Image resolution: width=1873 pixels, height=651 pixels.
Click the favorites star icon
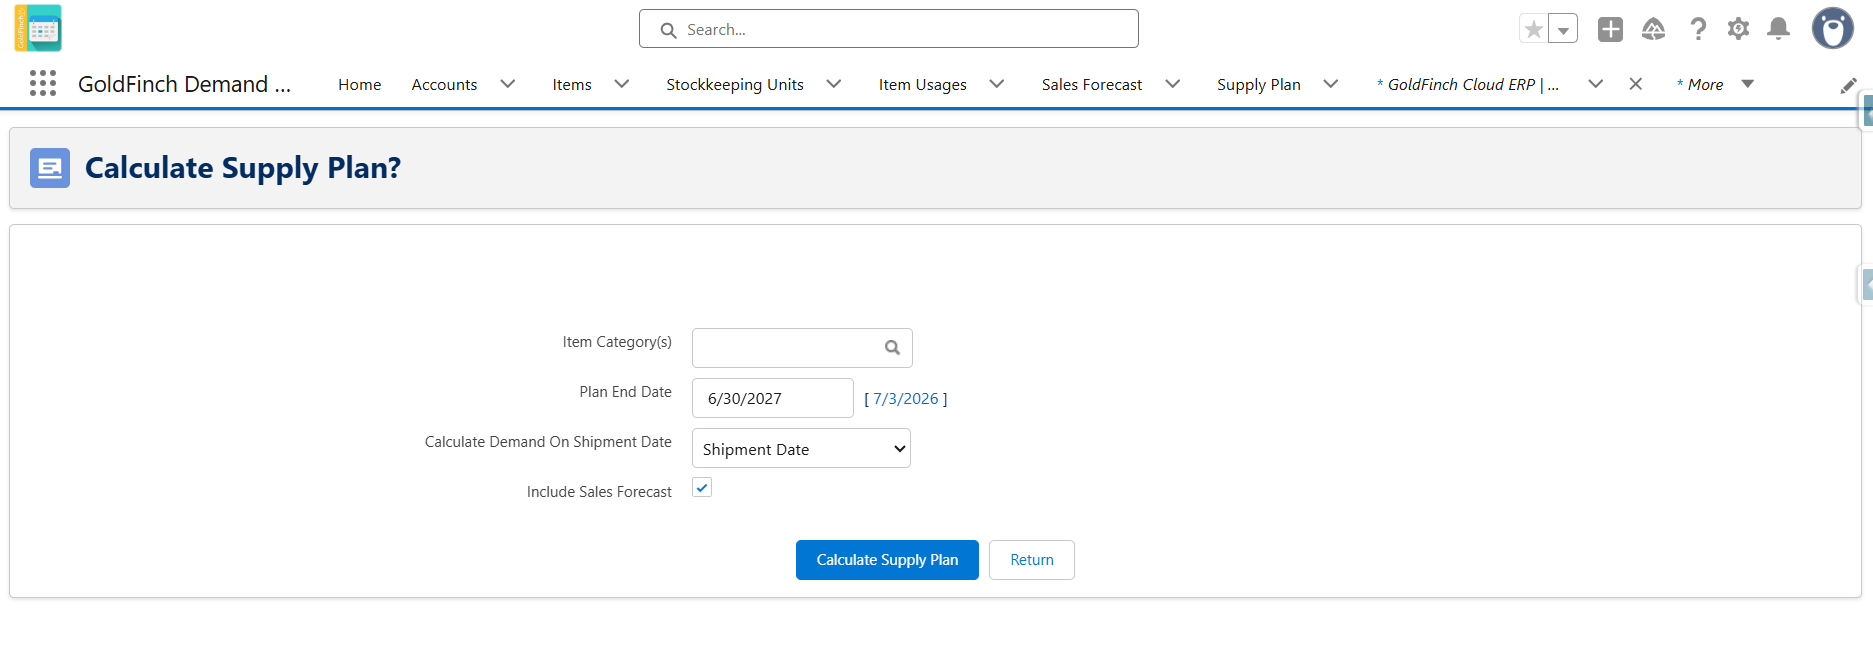click(x=1533, y=29)
